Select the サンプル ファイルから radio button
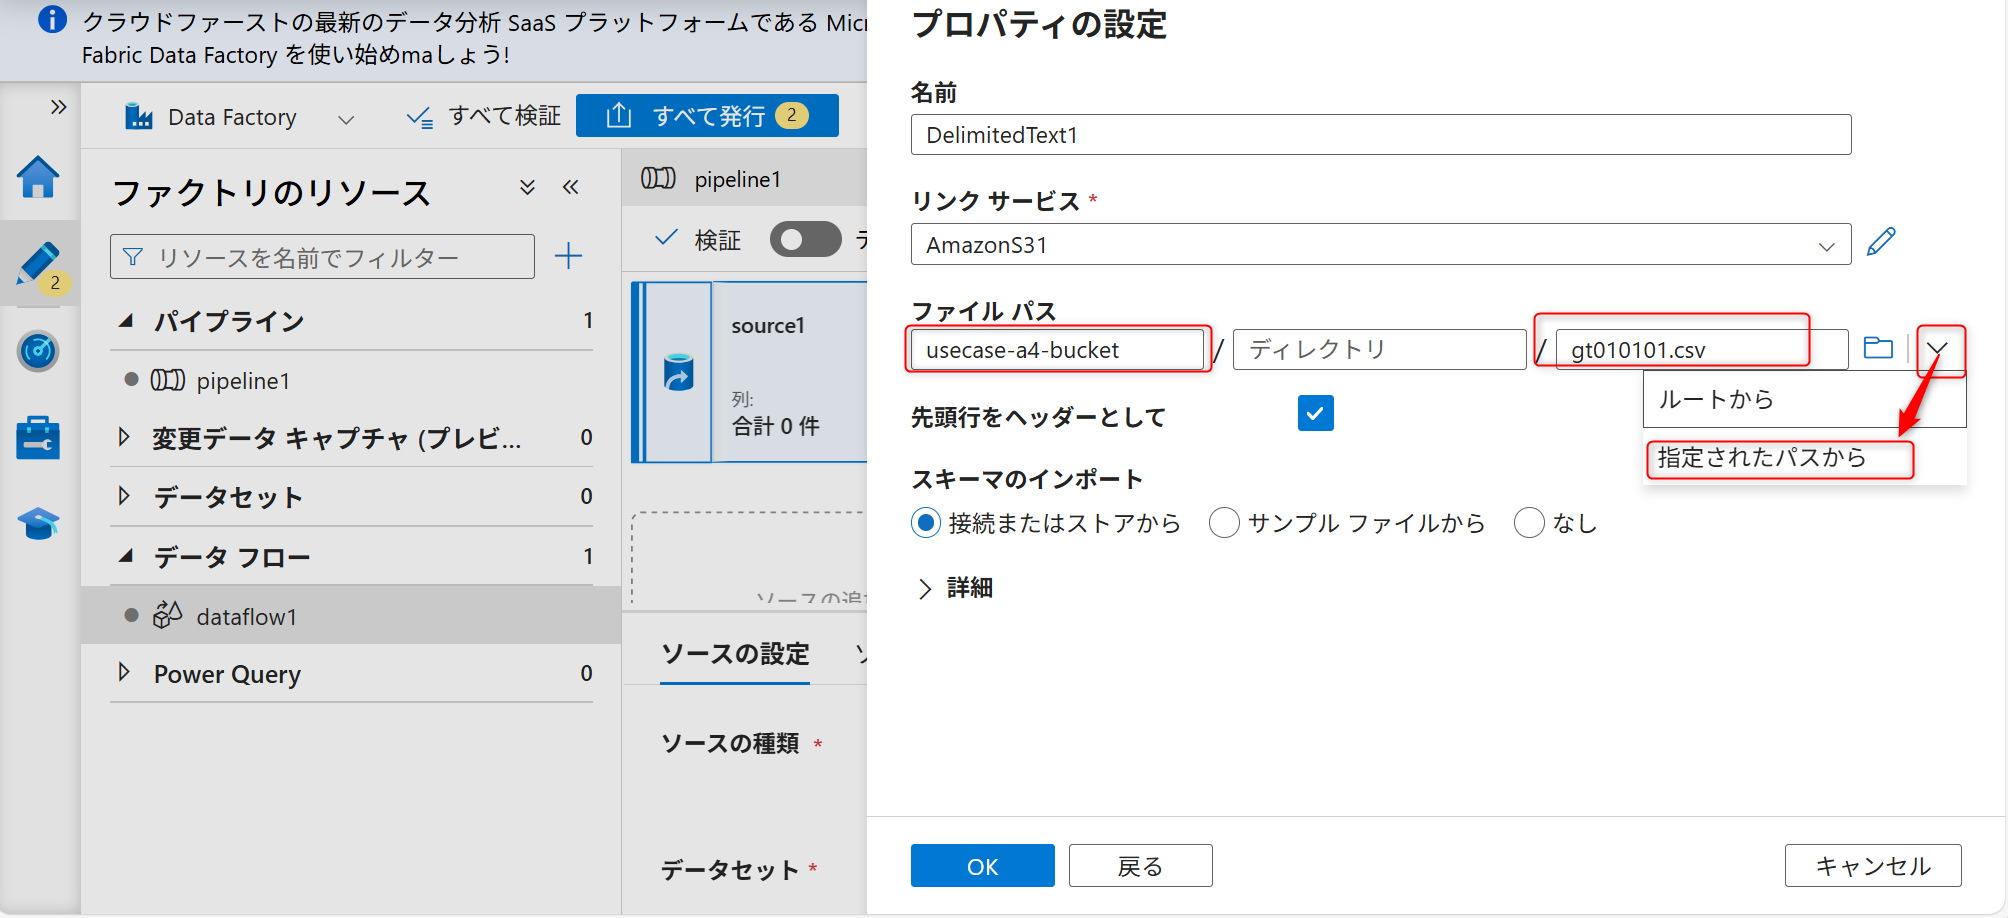This screenshot has width=2008, height=918. (x=1224, y=522)
